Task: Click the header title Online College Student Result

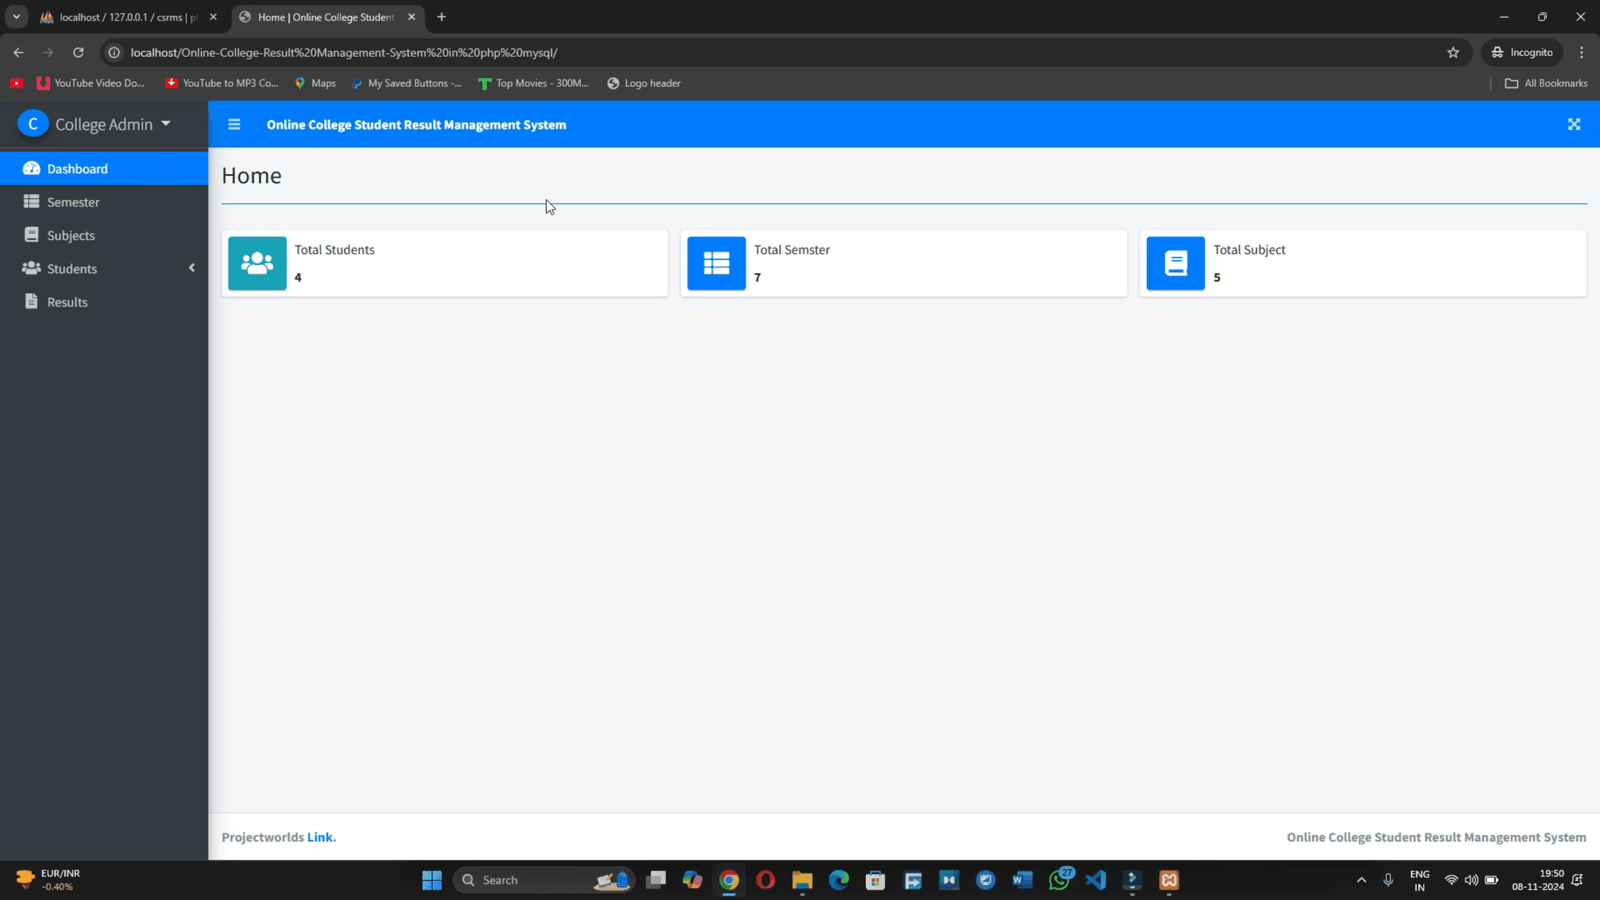Action: [x=416, y=125]
